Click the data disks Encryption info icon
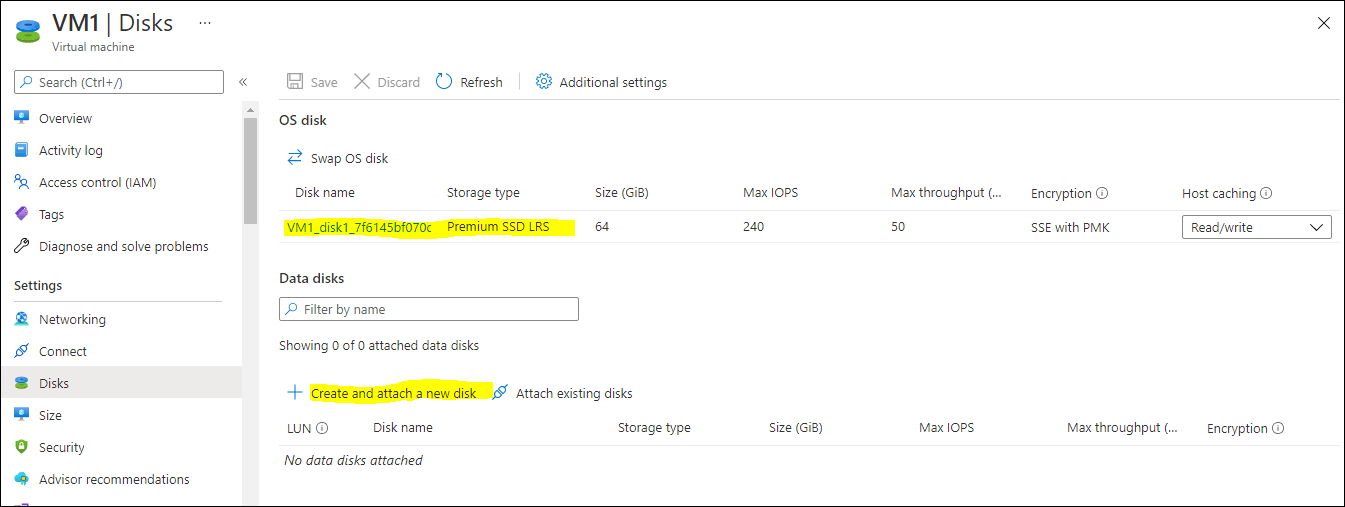The image size is (1345, 507). click(1278, 428)
